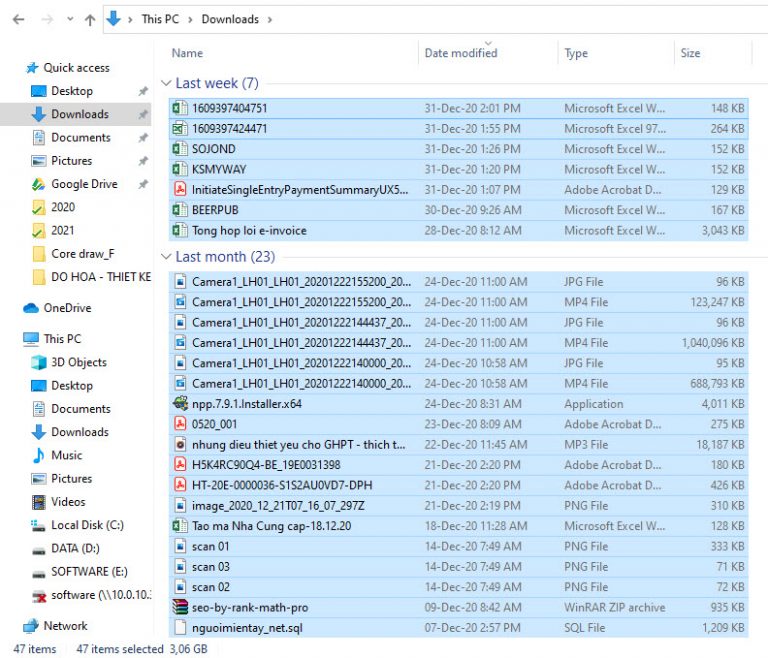Click the Forward navigation arrow
768x658 pixels.
point(47,20)
